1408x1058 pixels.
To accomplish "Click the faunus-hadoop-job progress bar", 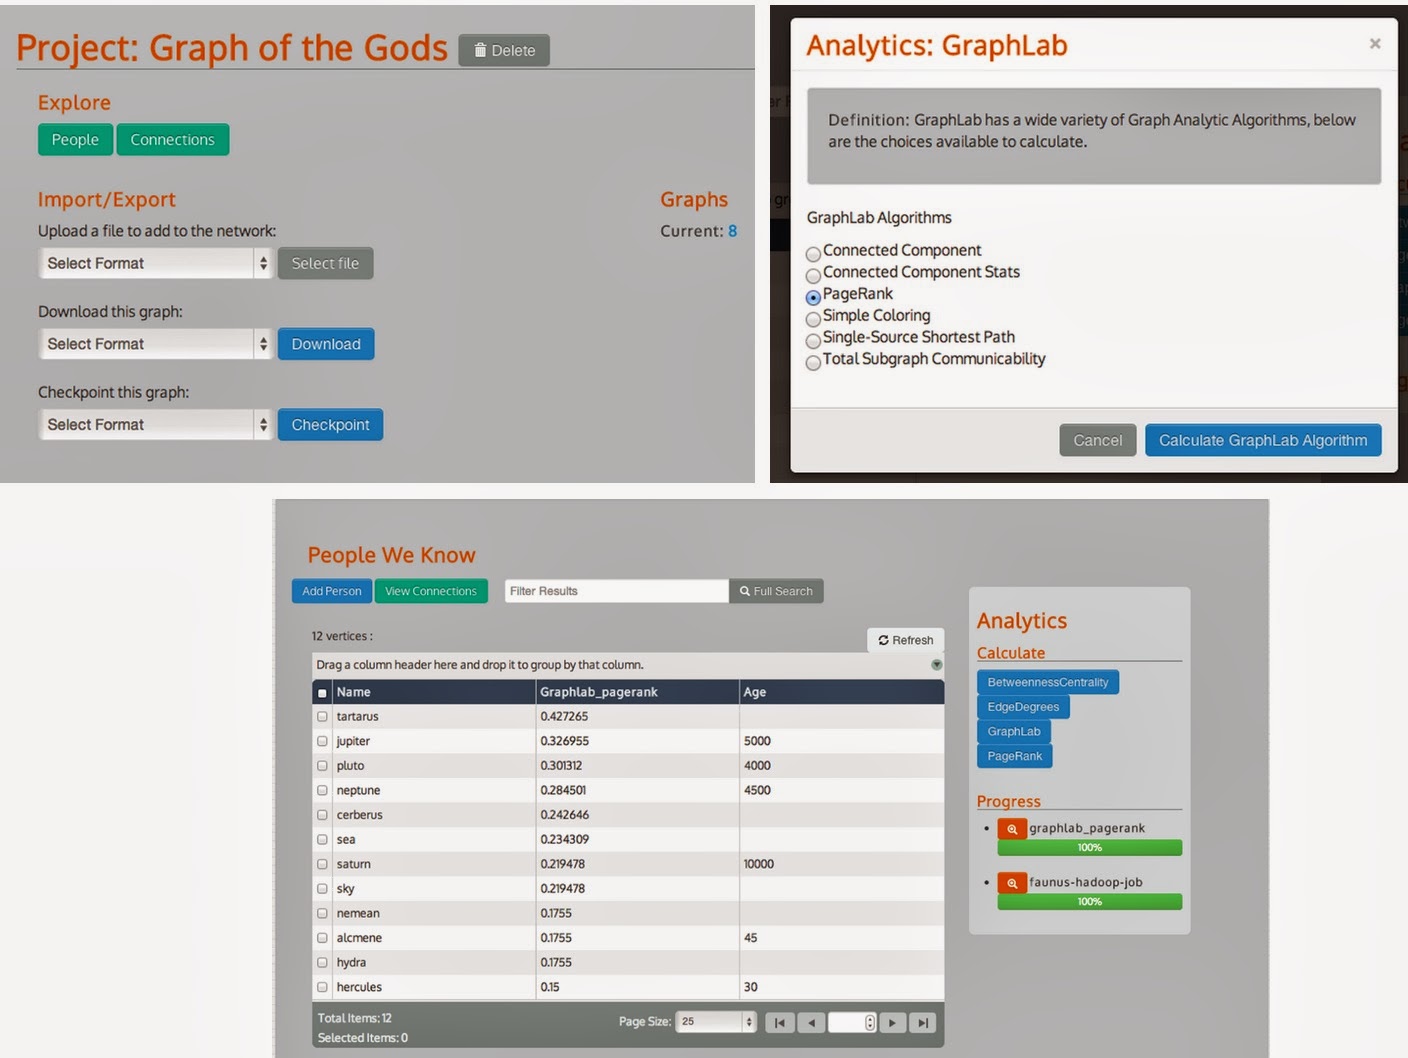I will pos(1089,902).
